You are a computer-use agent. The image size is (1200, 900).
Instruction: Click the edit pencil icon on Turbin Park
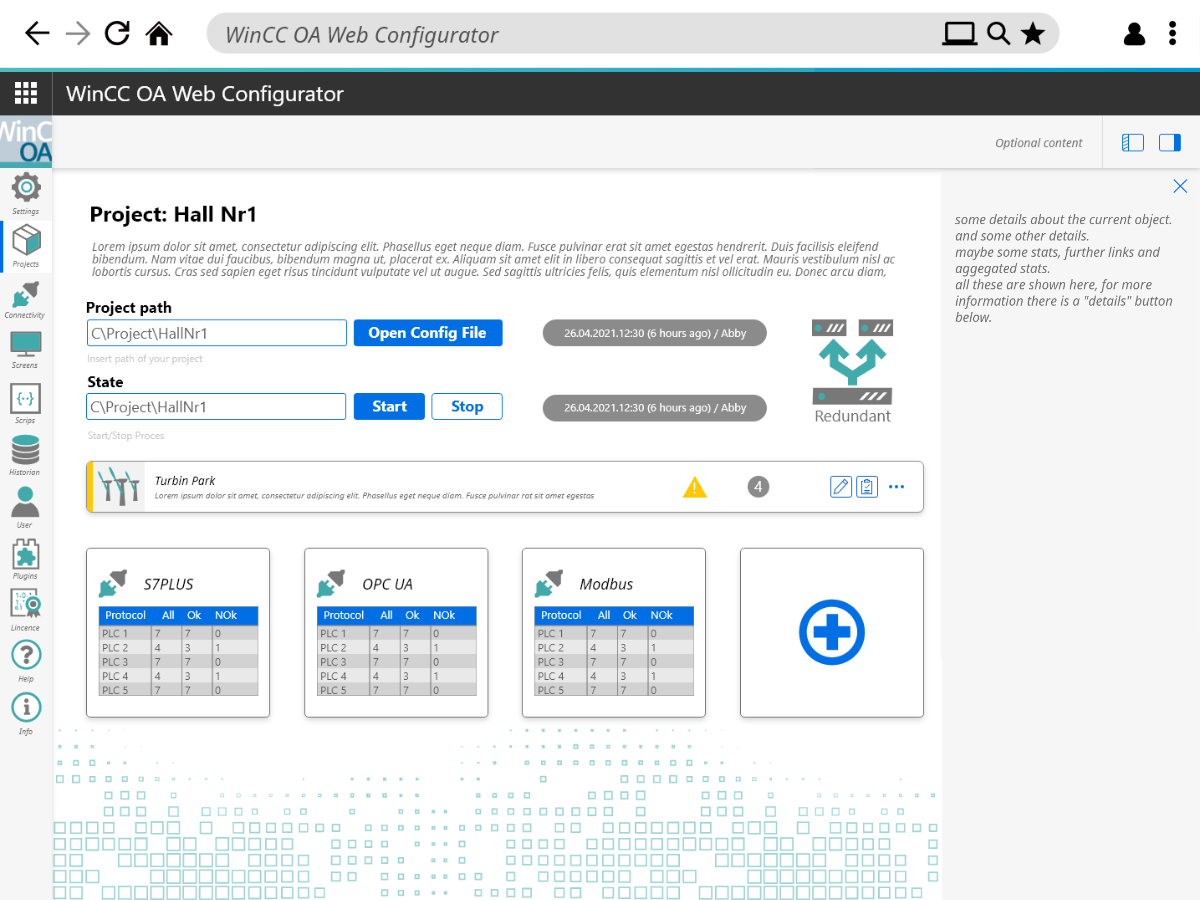(x=841, y=487)
